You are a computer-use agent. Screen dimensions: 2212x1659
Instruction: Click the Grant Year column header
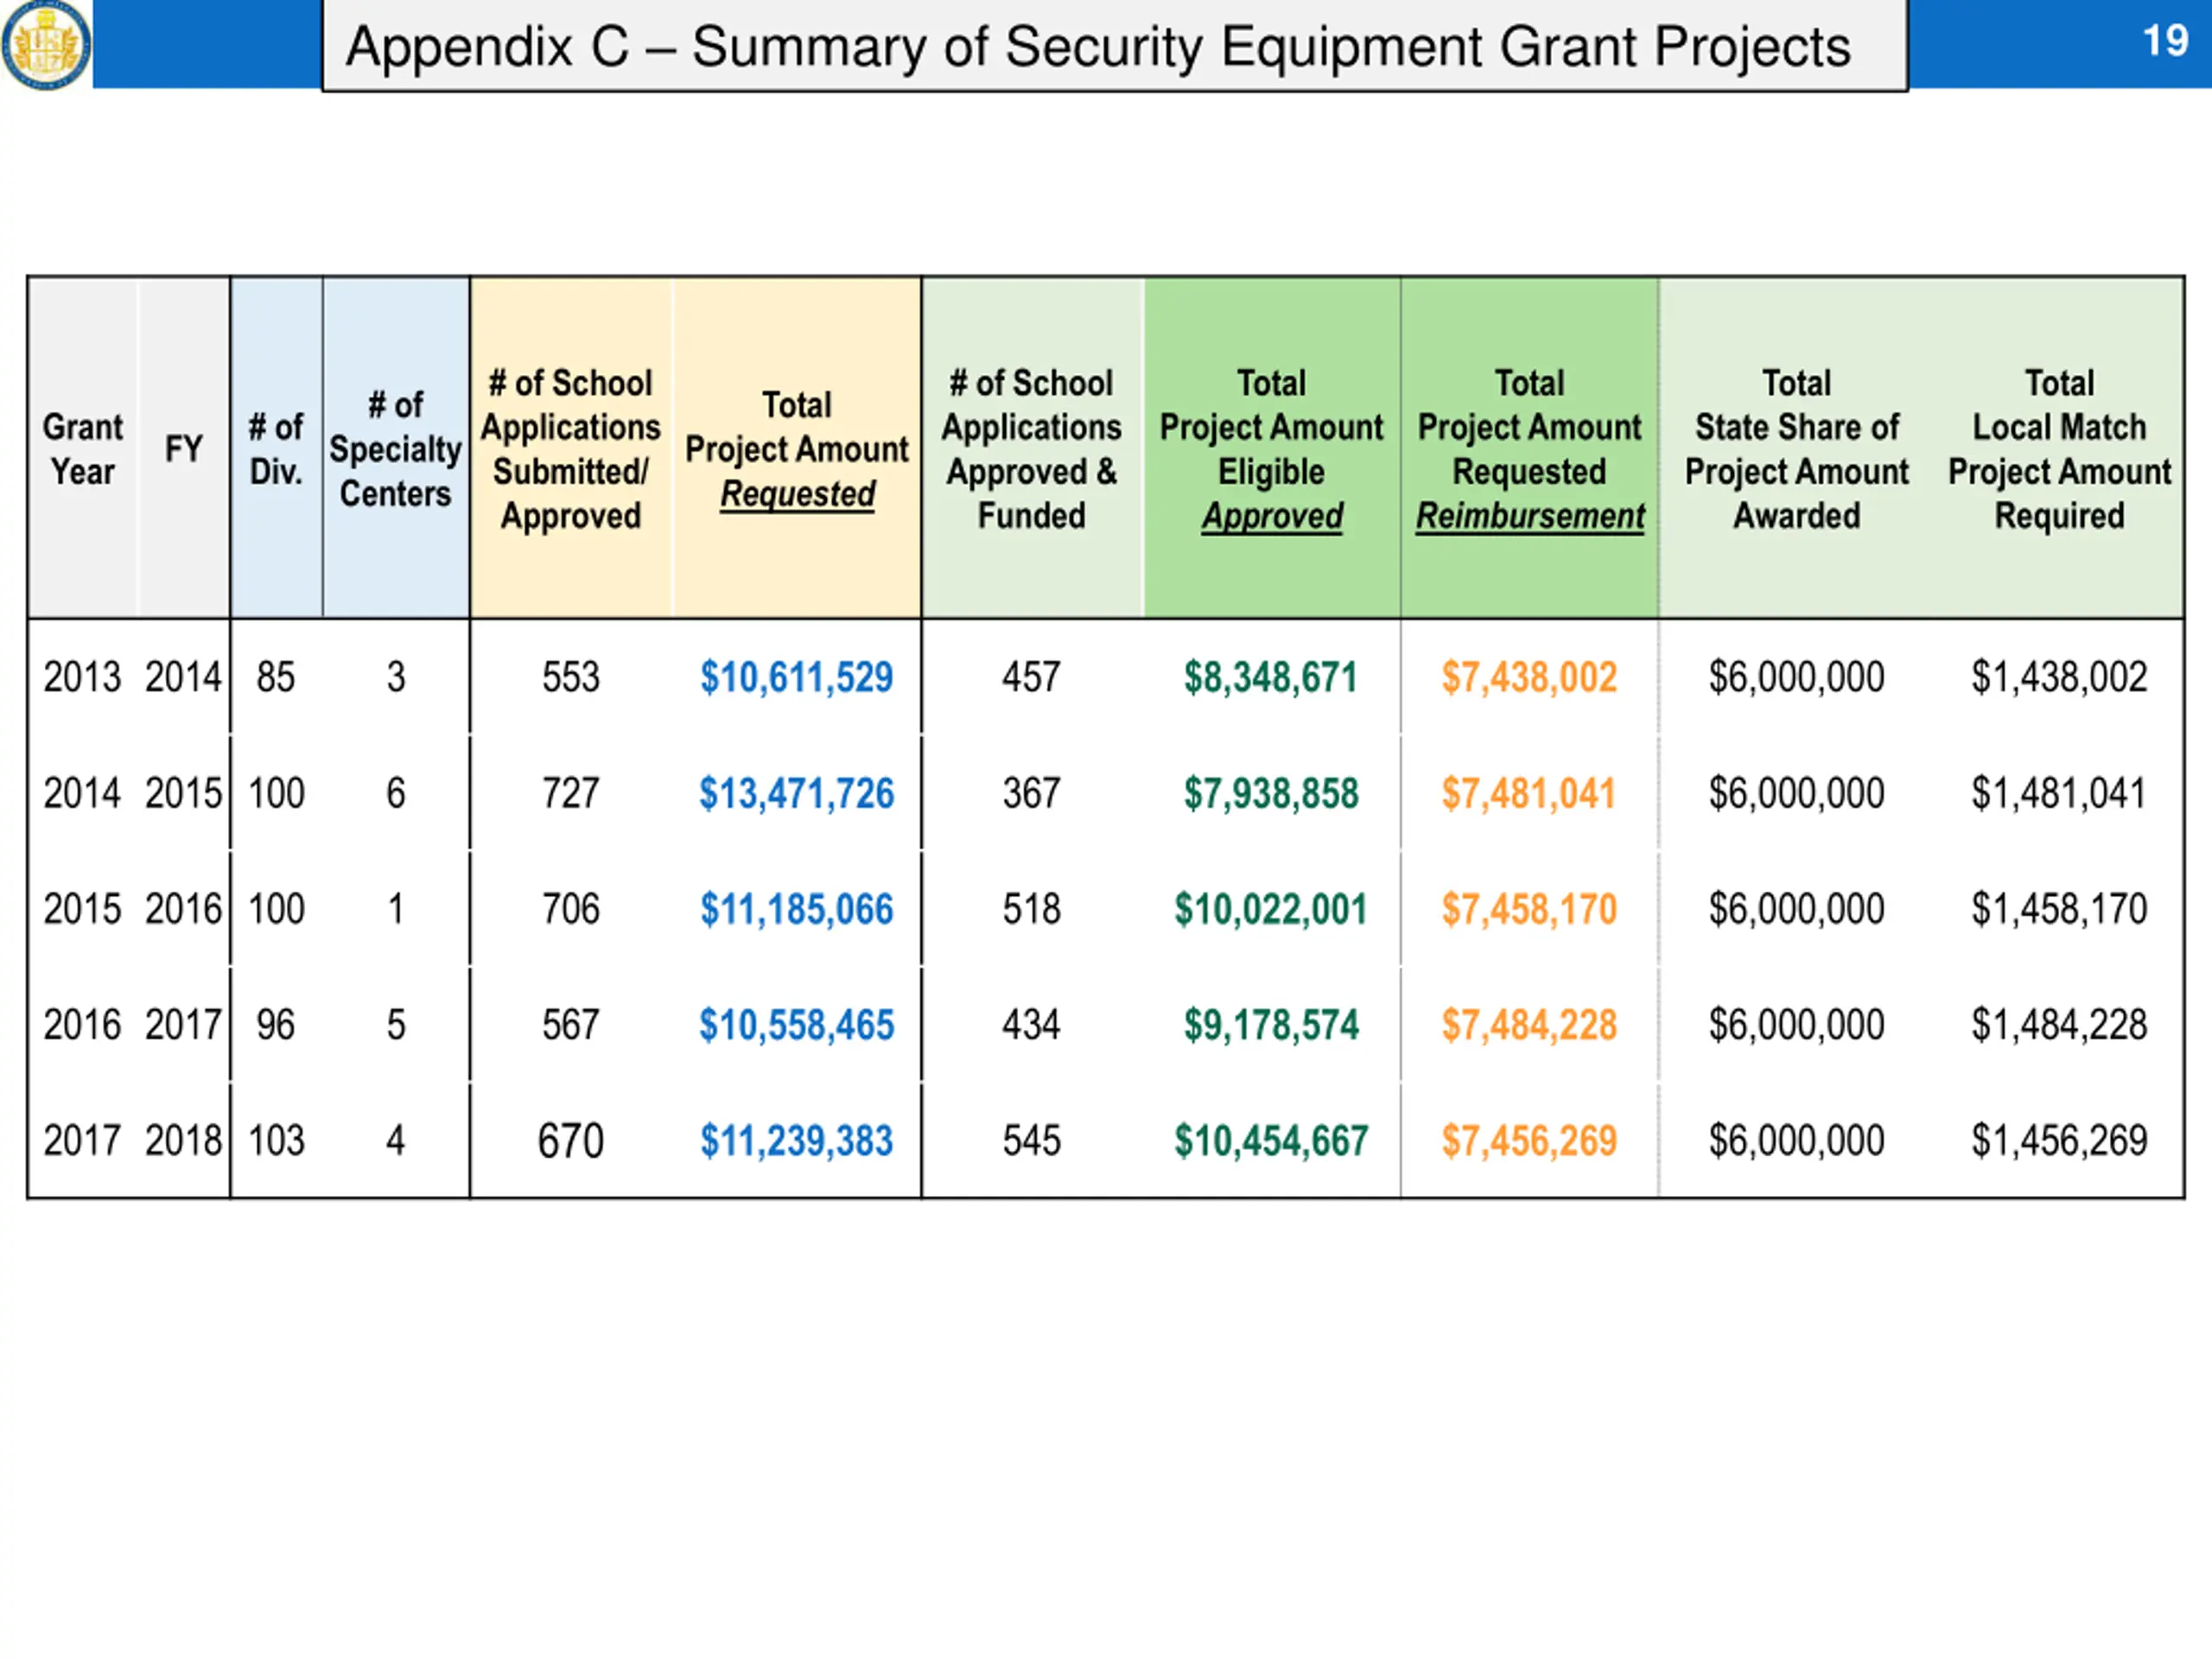(x=83, y=449)
